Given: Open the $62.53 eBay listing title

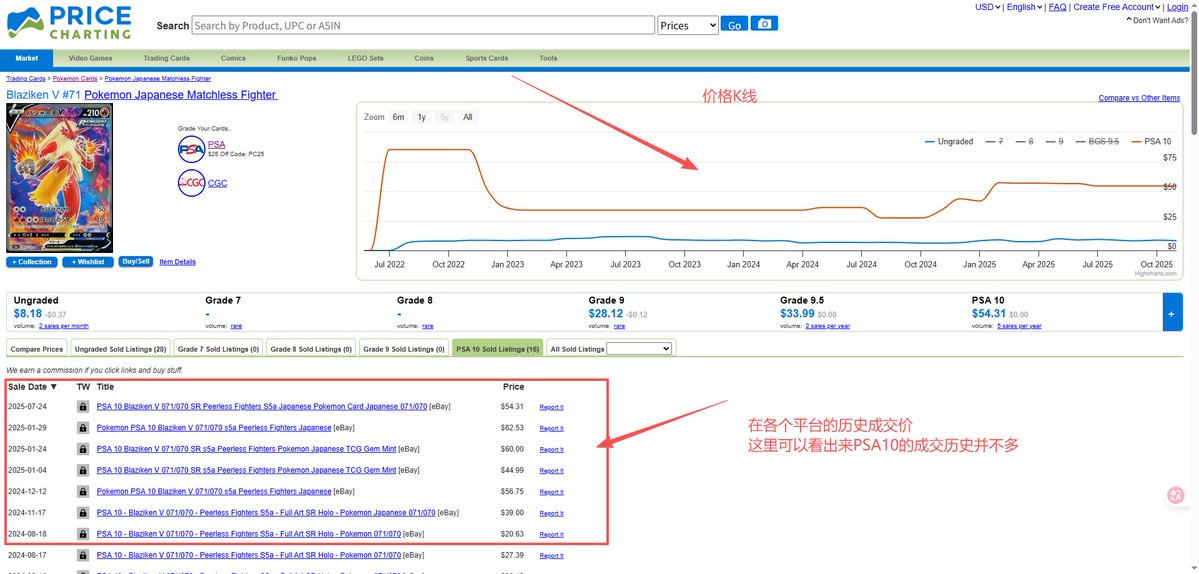Looking at the screenshot, I should [x=214, y=428].
